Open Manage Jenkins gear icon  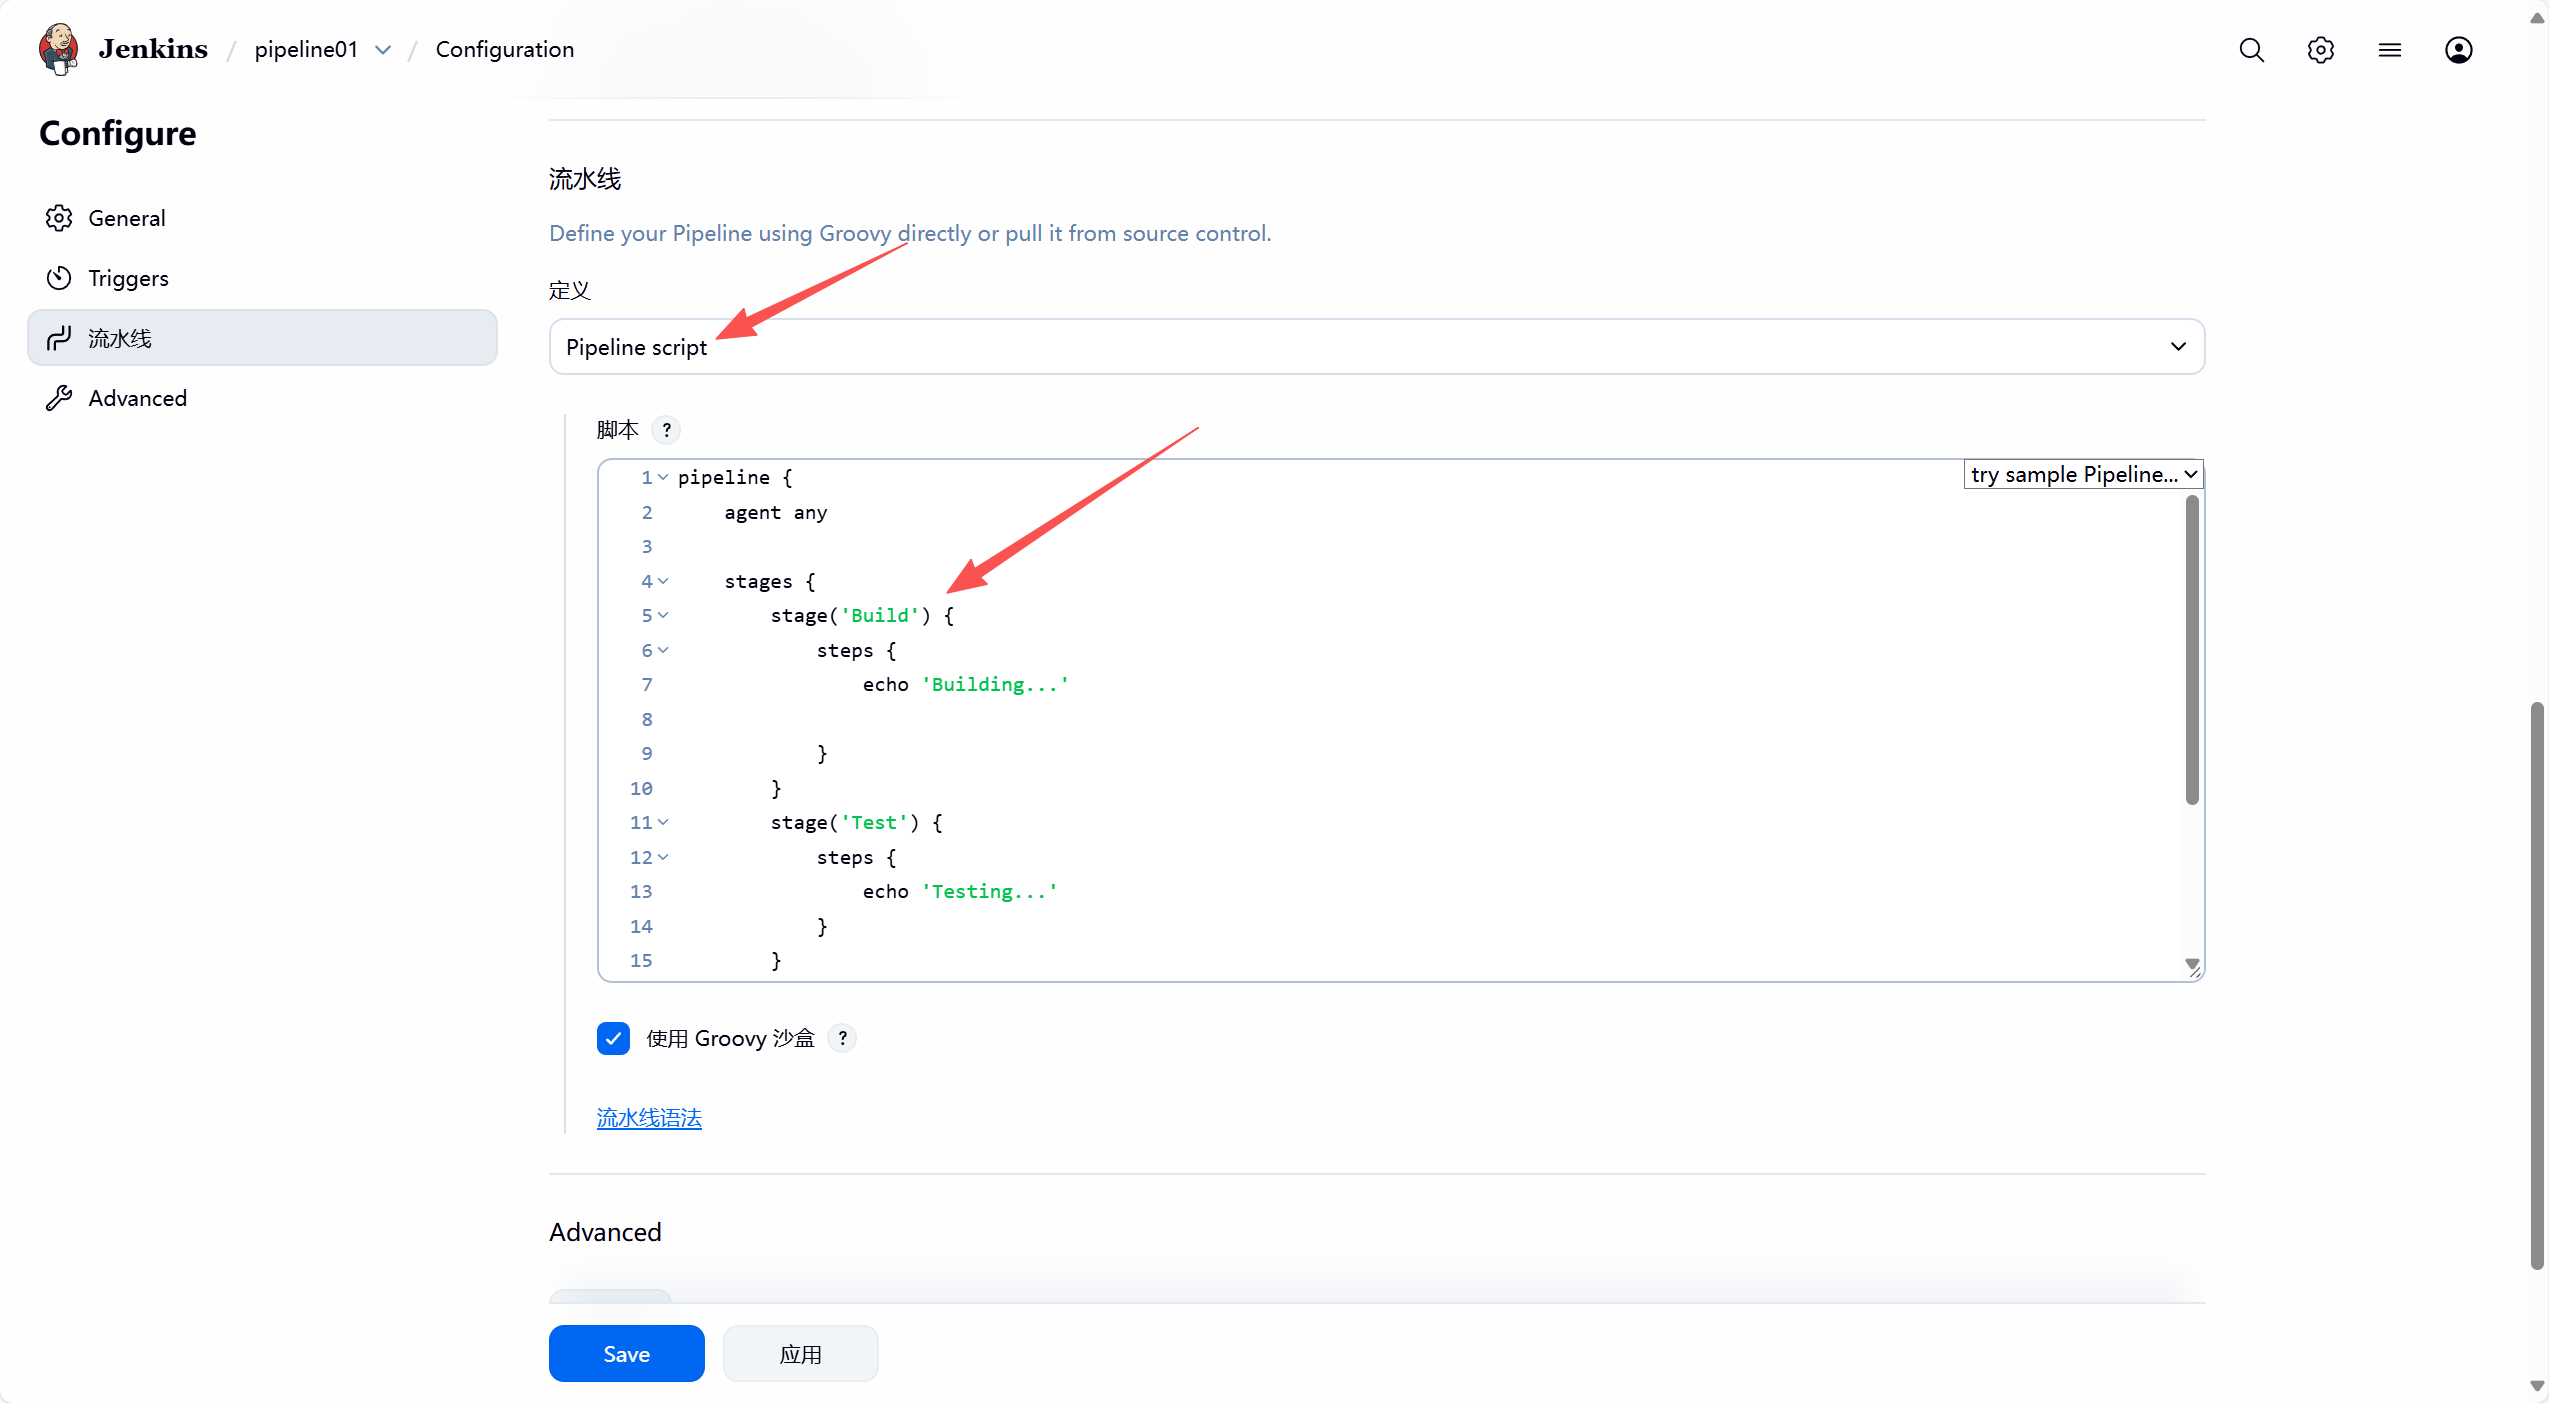[x=2320, y=50]
